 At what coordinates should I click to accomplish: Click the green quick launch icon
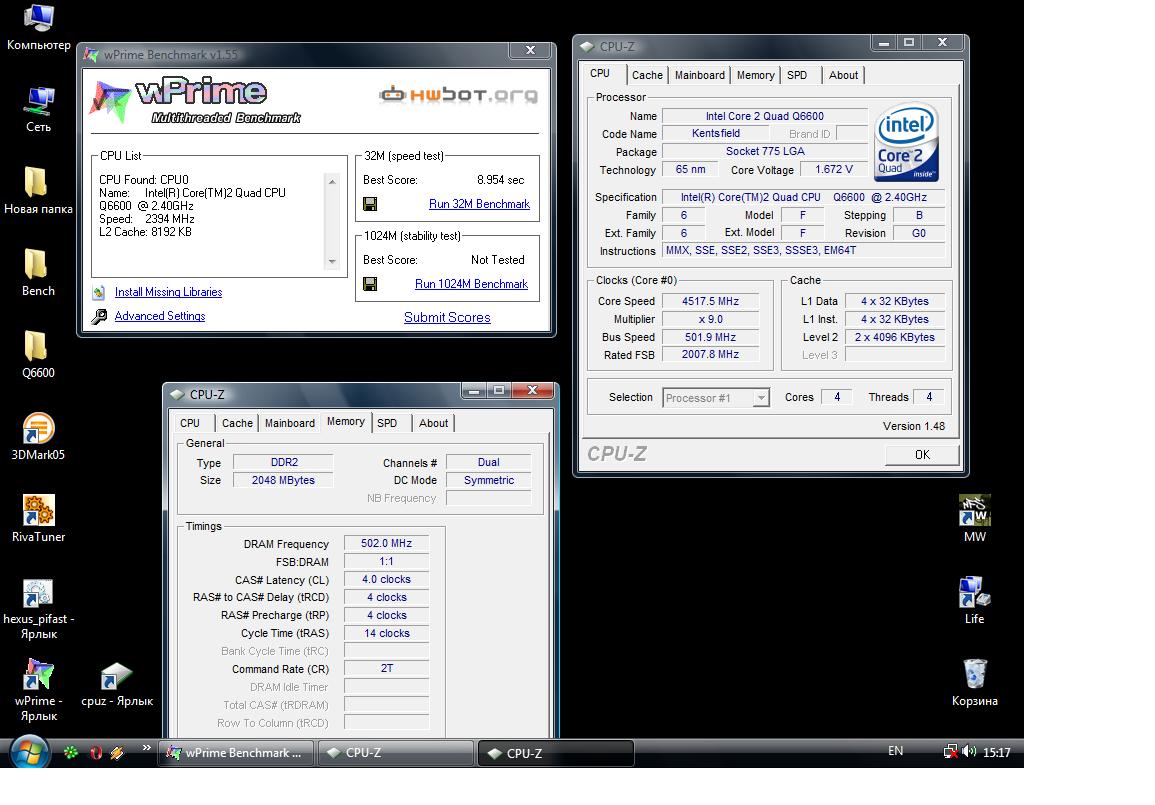pos(71,752)
